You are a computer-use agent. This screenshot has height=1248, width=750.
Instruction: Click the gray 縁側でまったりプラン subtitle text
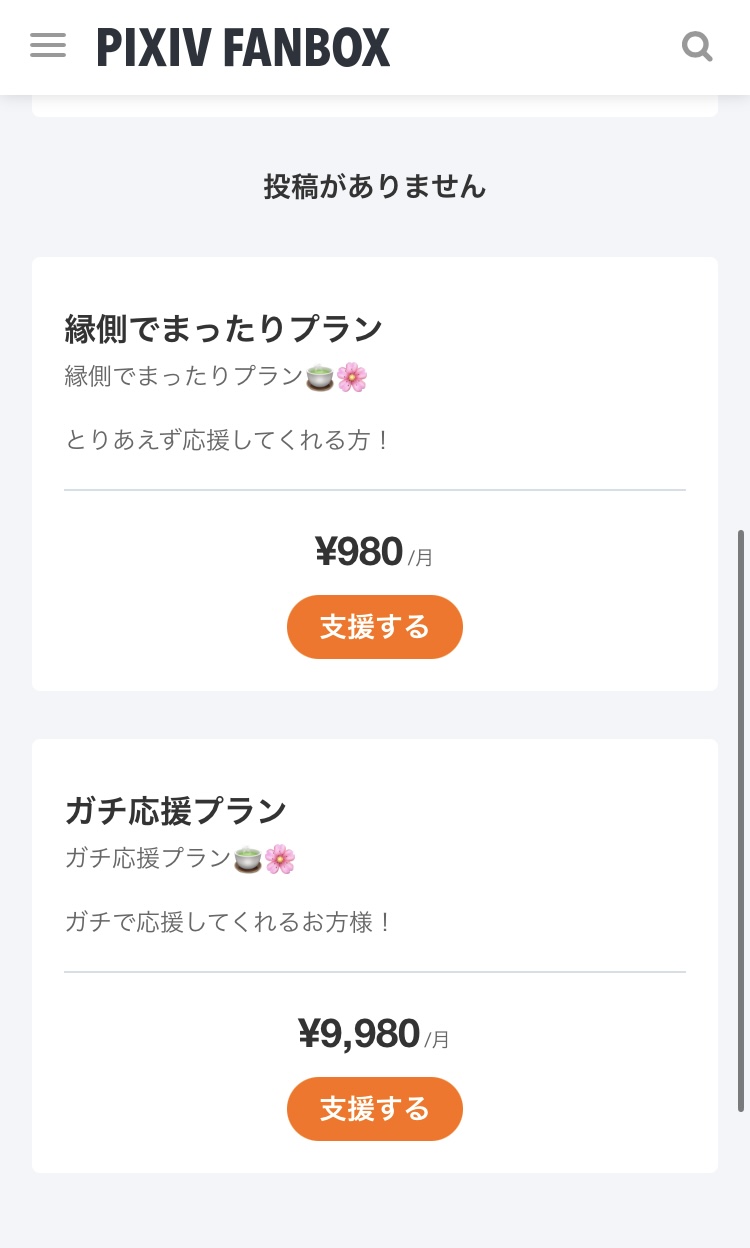pyautogui.click(x=184, y=377)
